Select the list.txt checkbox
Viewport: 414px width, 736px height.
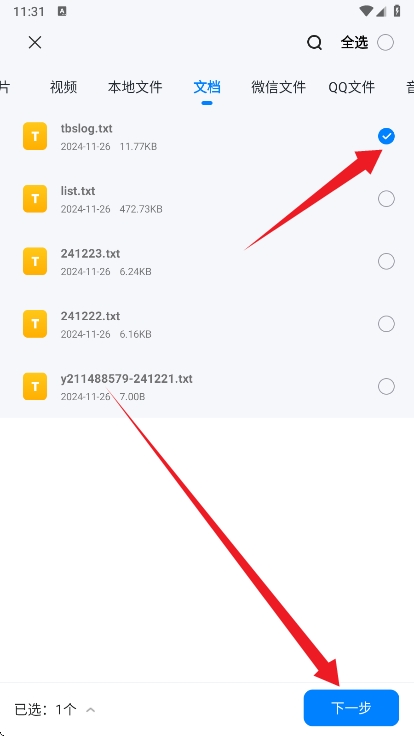[x=386, y=199]
